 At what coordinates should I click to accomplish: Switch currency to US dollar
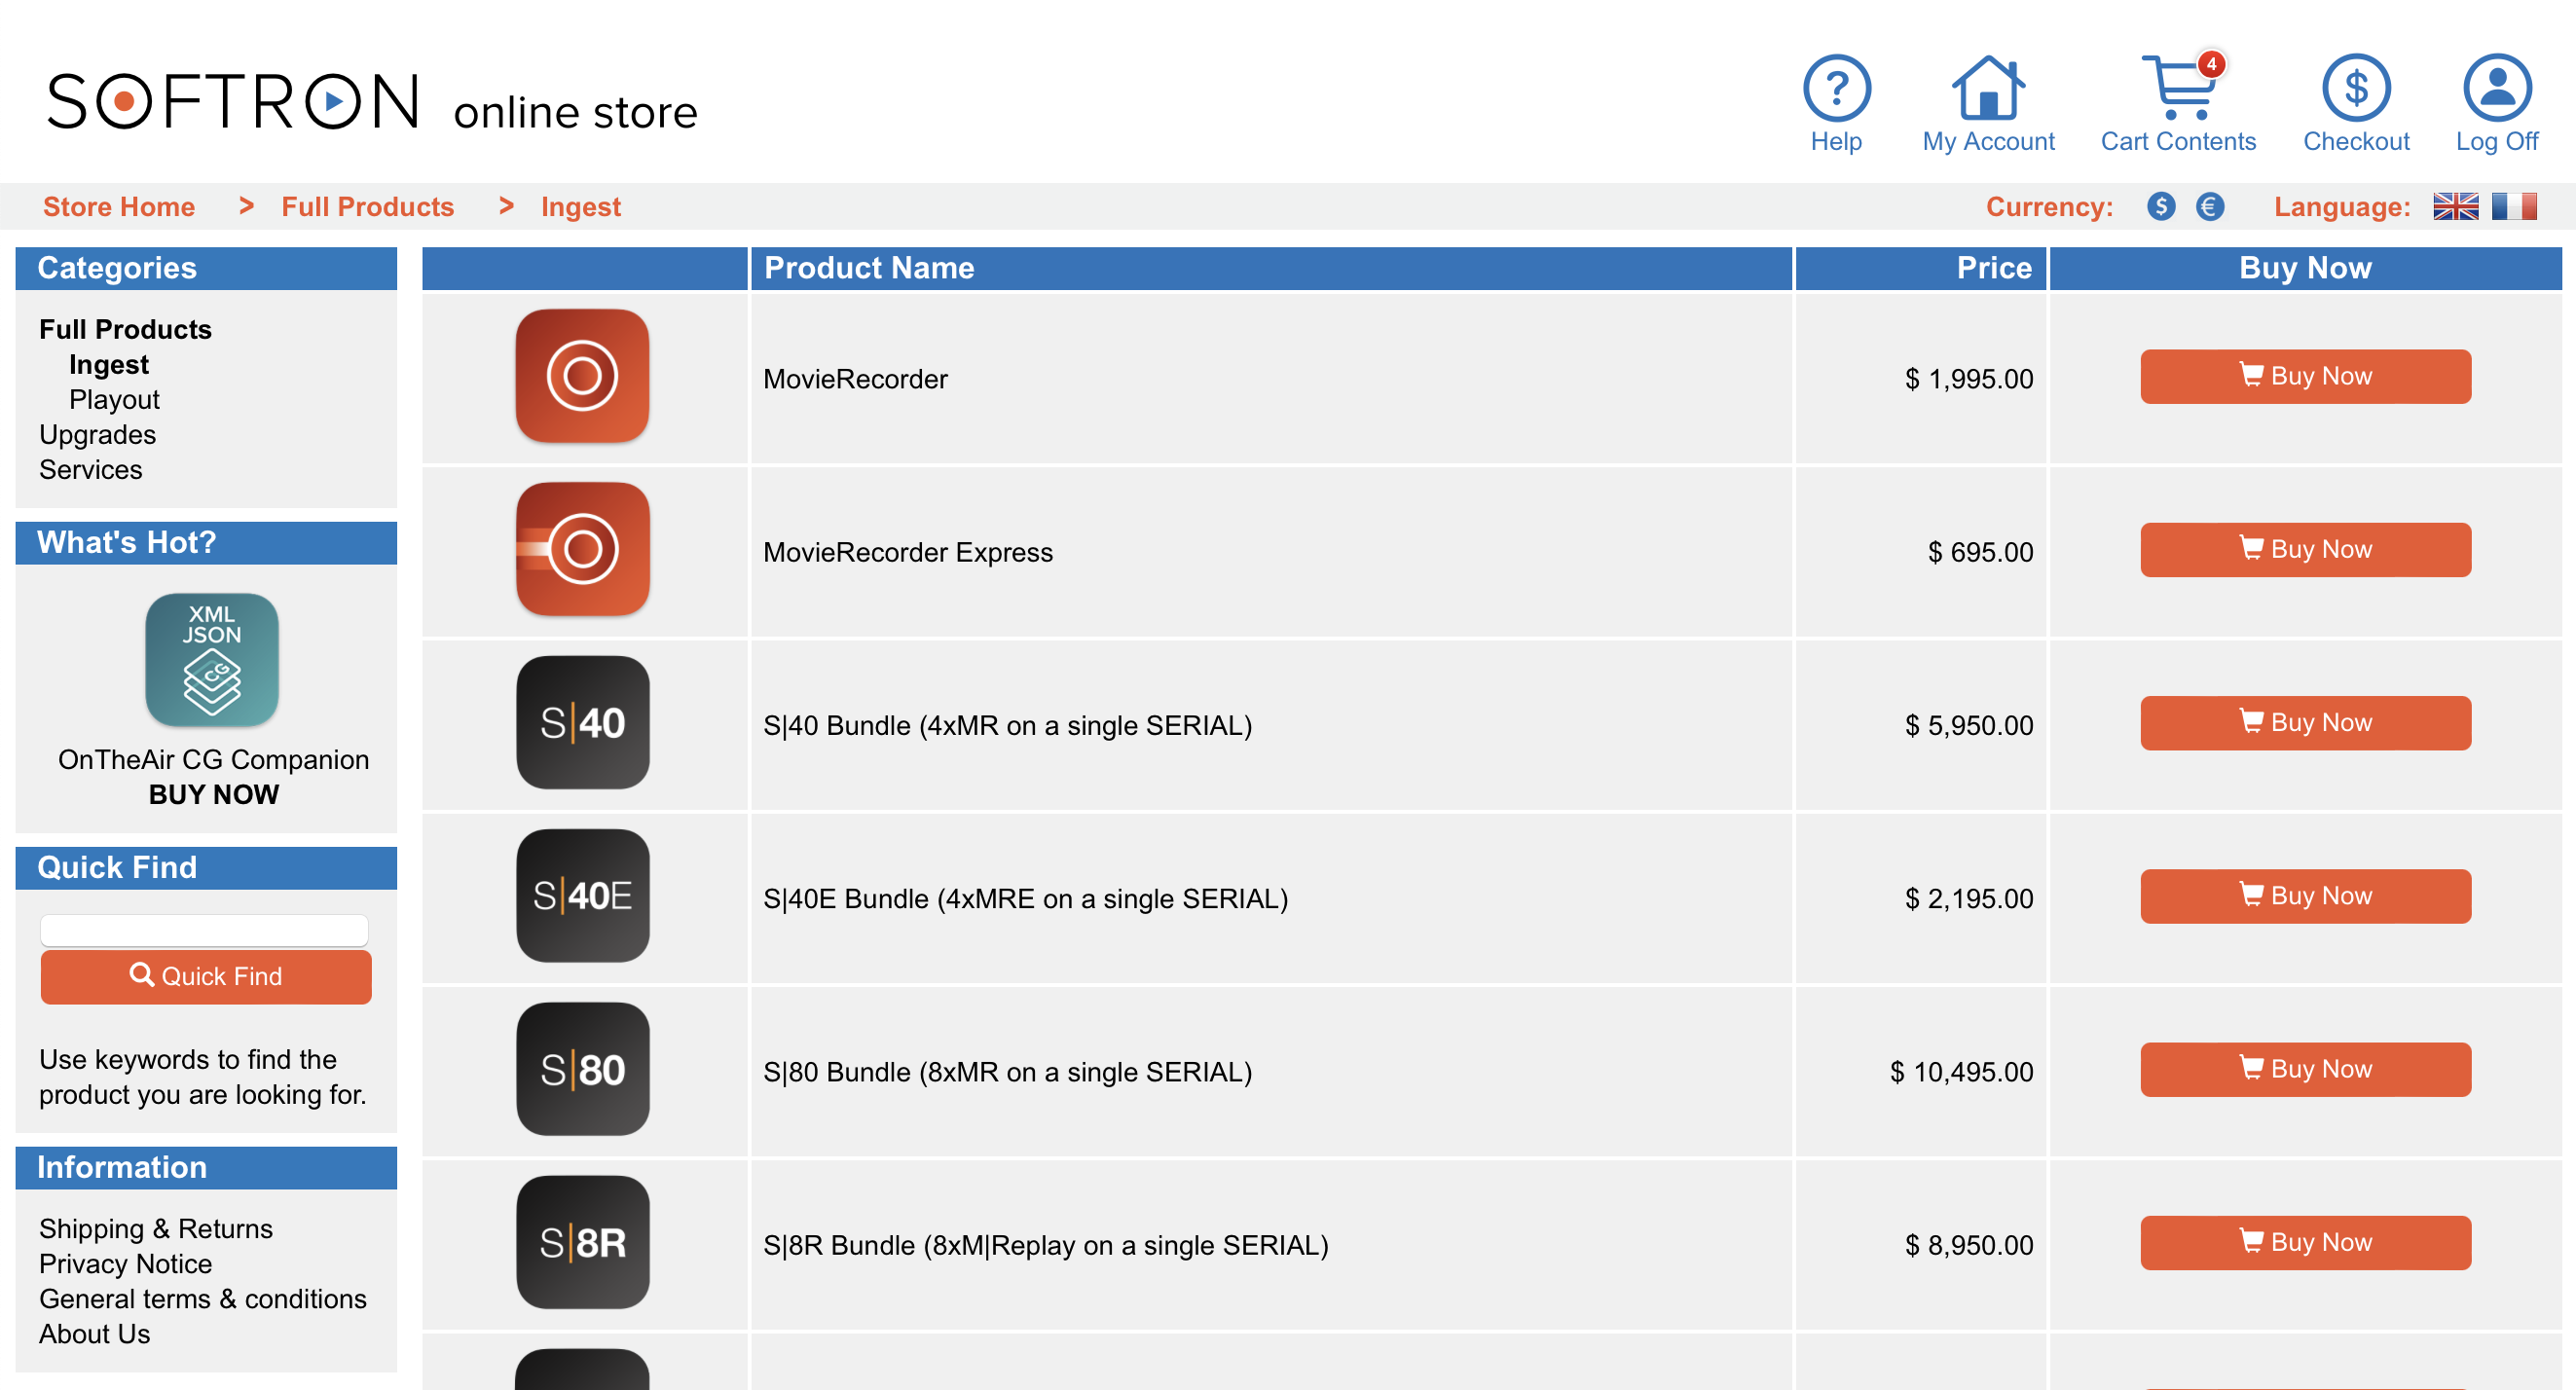2161,207
